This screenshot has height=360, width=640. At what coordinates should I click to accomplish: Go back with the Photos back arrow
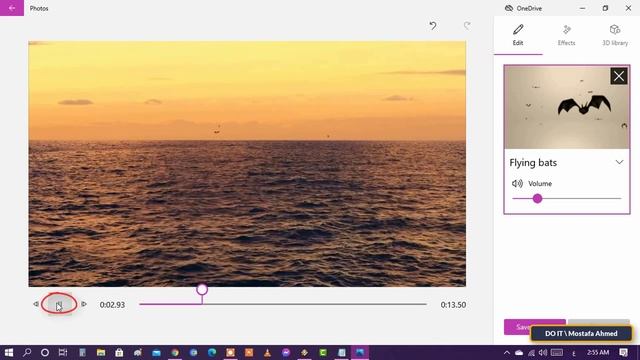point(12,8)
